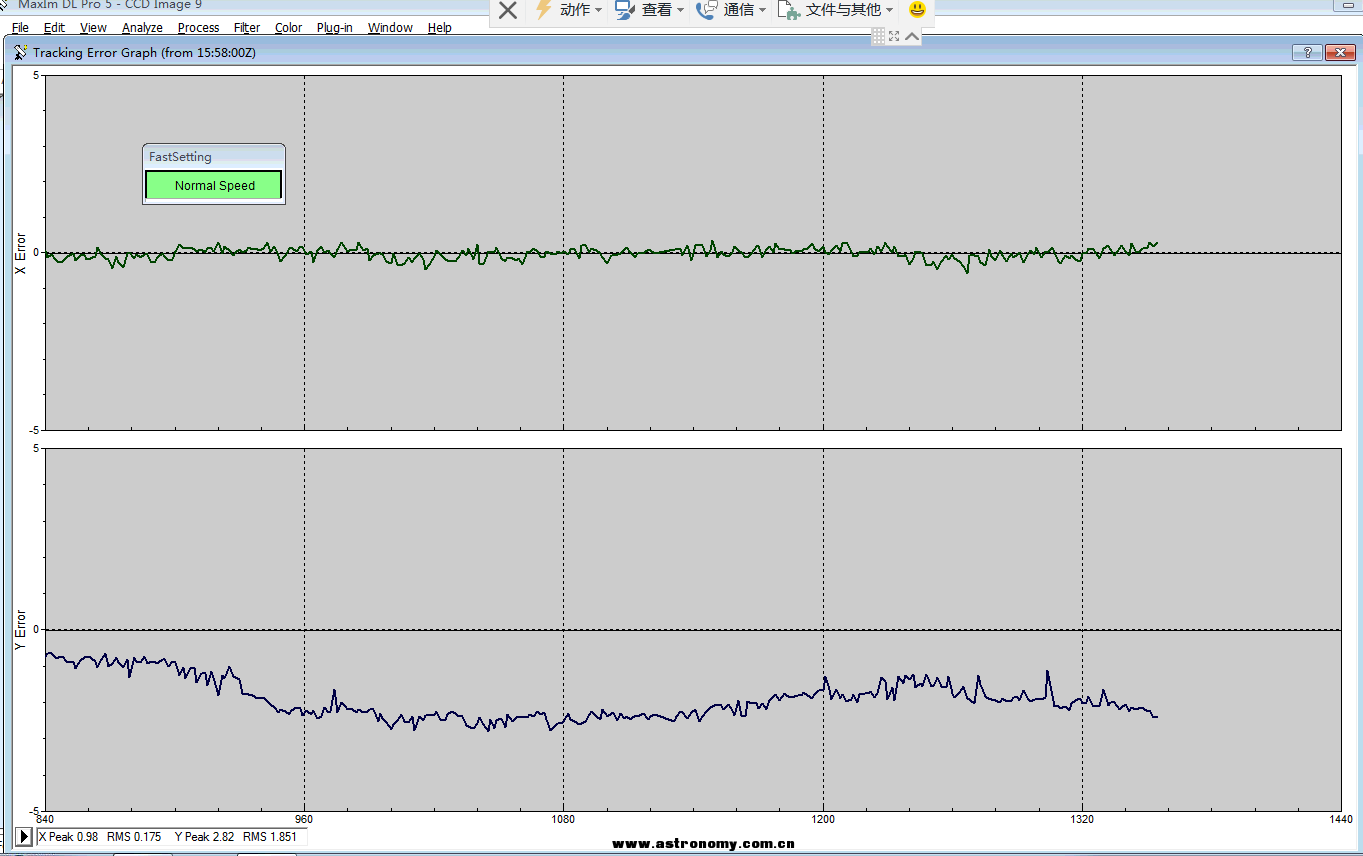The image size is (1363, 856).
Task: Toggle full screen with the expand arrows icon
Action: pyautogui.click(x=894, y=36)
